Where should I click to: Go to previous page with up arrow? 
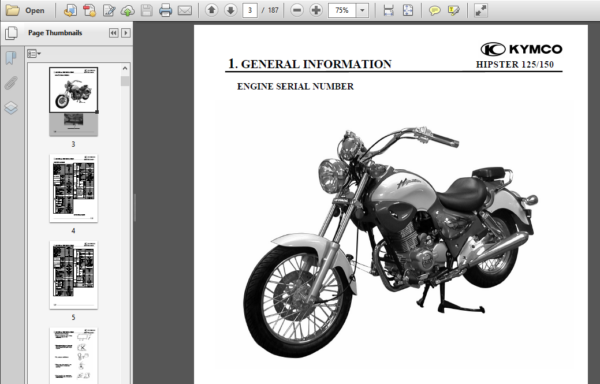212,10
